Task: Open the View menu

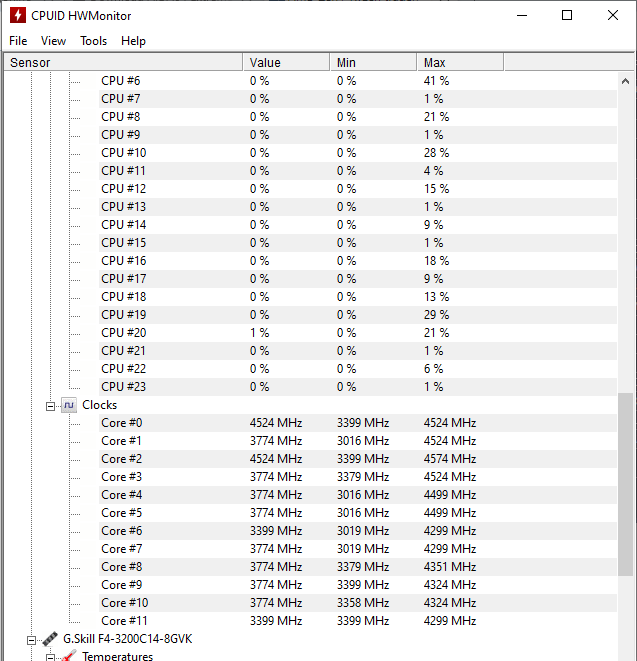Action: 54,41
